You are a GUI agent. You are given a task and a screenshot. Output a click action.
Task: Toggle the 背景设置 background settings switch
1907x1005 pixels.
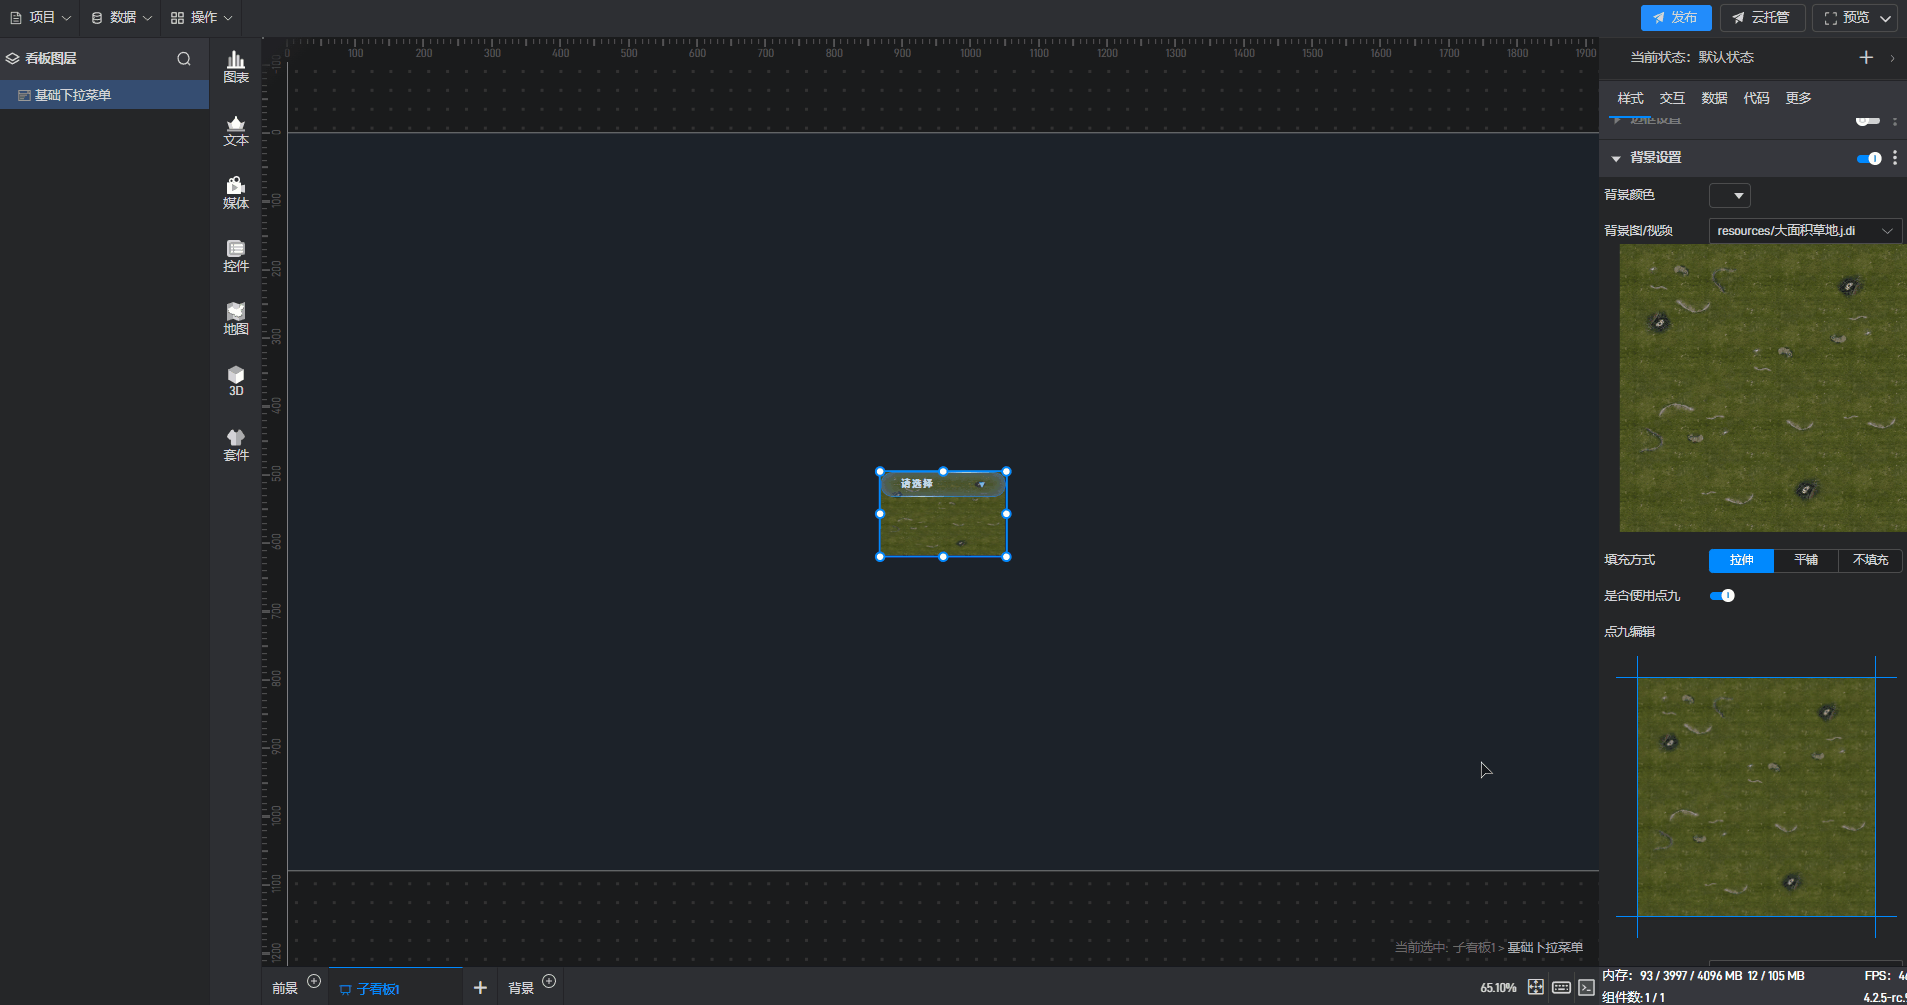1868,158
